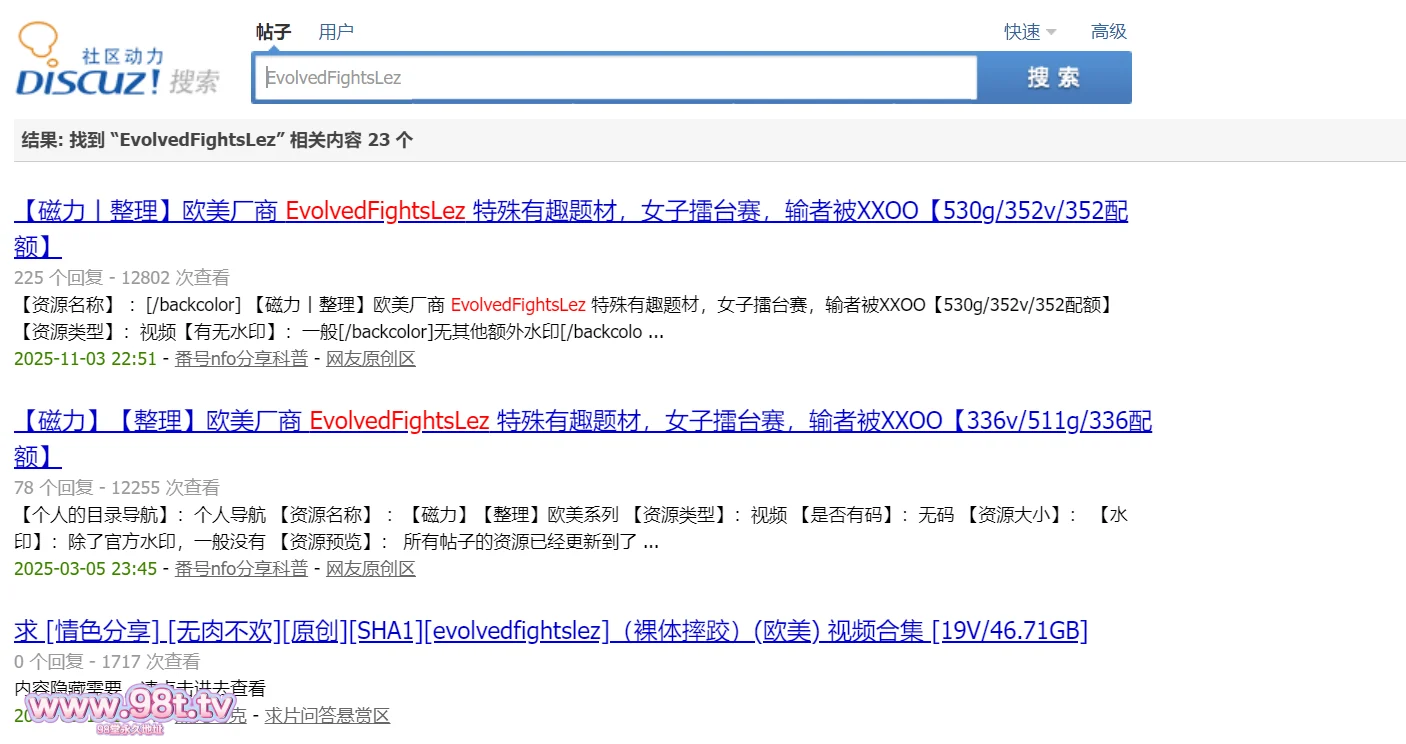Click 番号nfo分享科普 under the first result
This screenshot has width=1406, height=744.
pyautogui.click(x=241, y=359)
